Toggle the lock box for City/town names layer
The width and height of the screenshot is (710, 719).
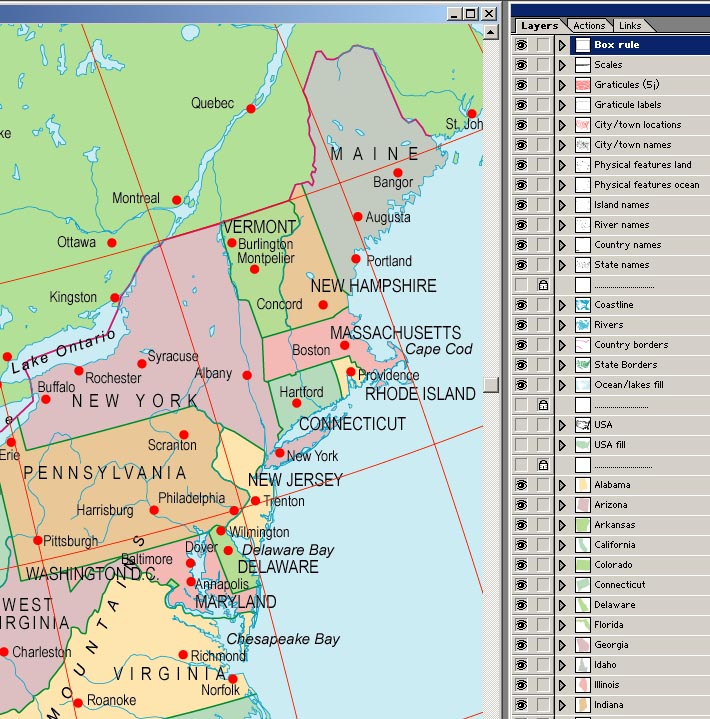click(543, 145)
